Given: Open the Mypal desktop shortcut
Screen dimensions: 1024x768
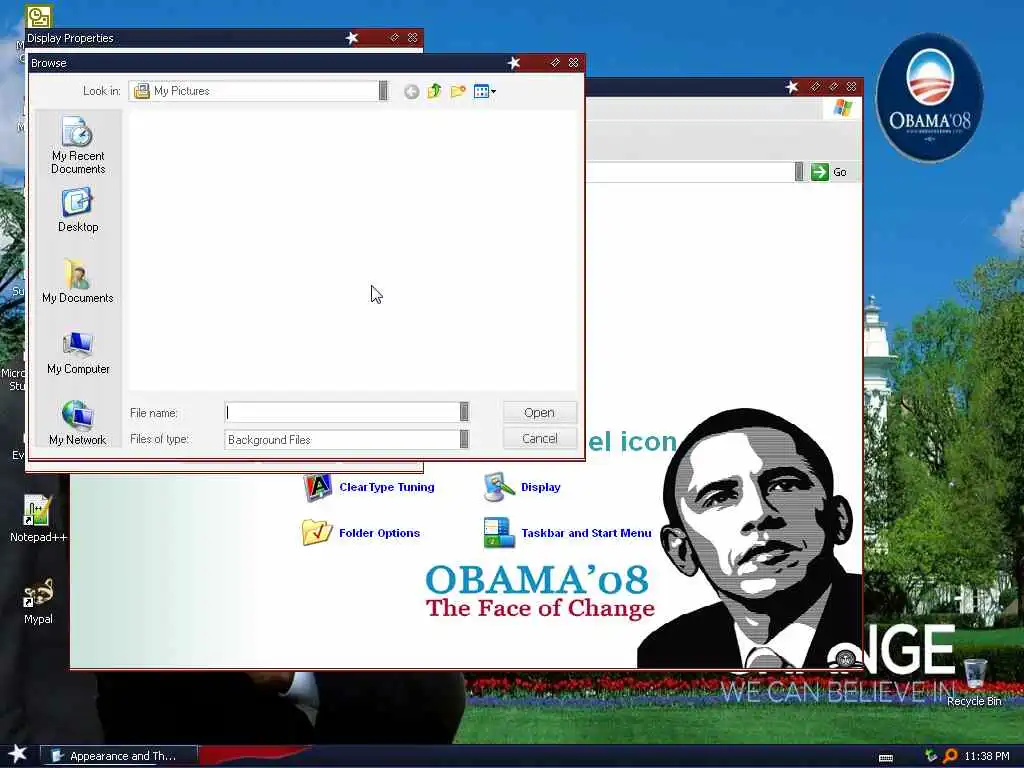Looking at the screenshot, I should click(38, 601).
